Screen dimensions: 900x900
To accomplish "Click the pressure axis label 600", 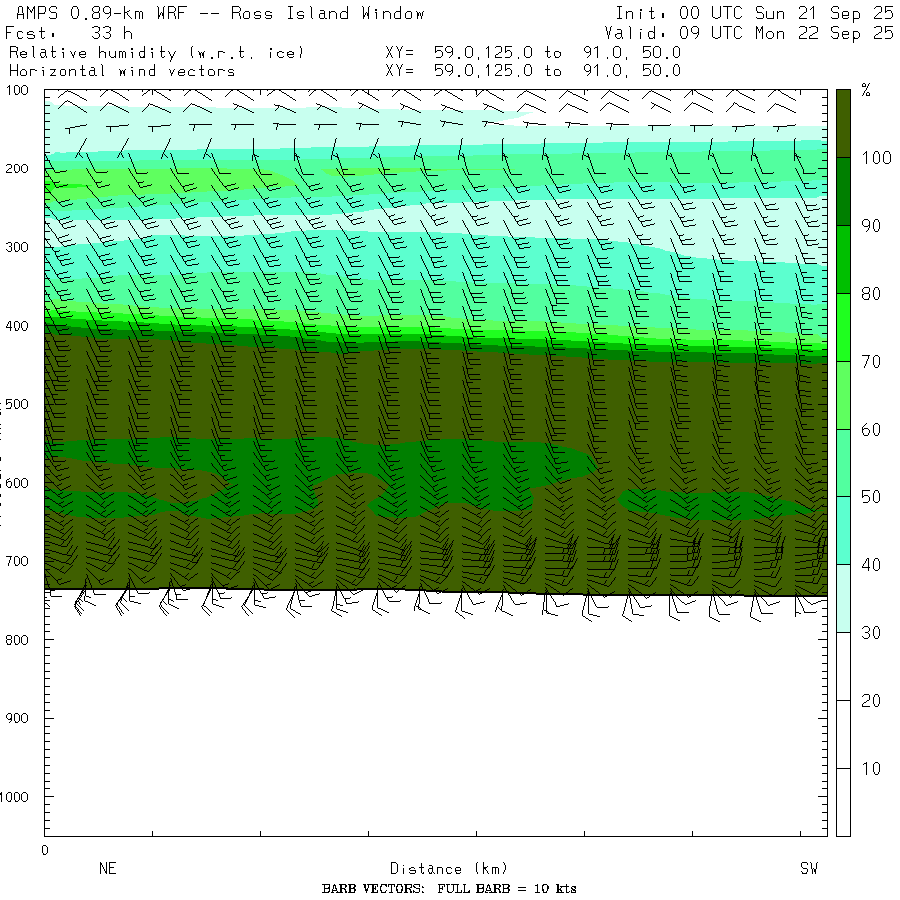I will (17, 483).
